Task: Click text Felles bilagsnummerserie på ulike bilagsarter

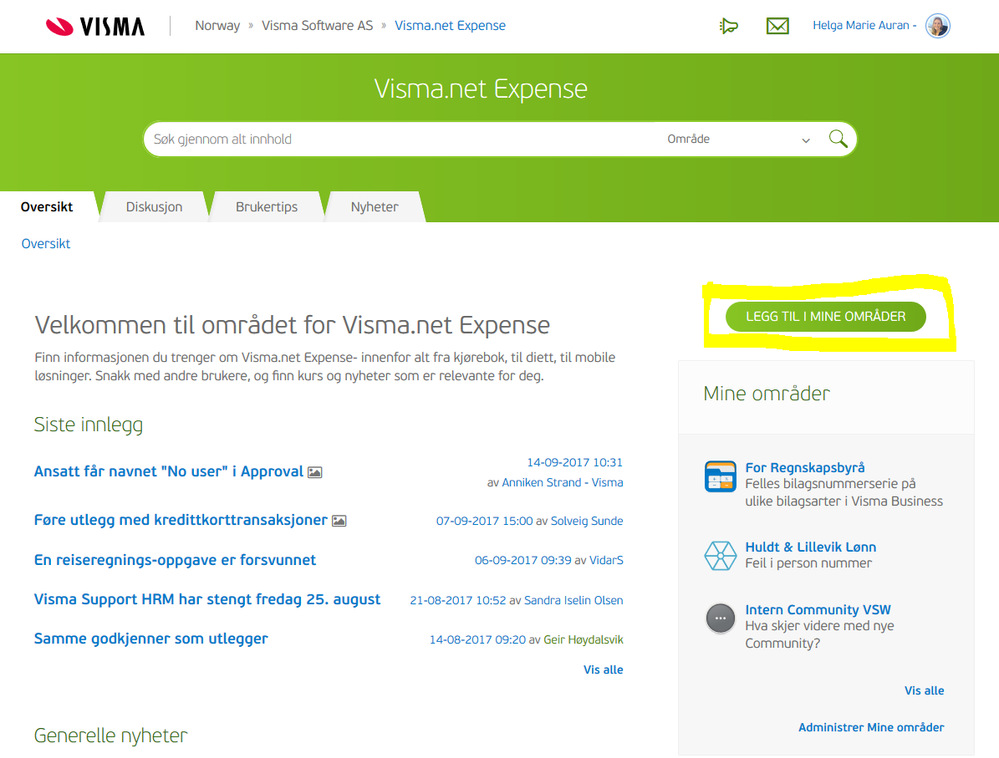Action: tap(844, 492)
